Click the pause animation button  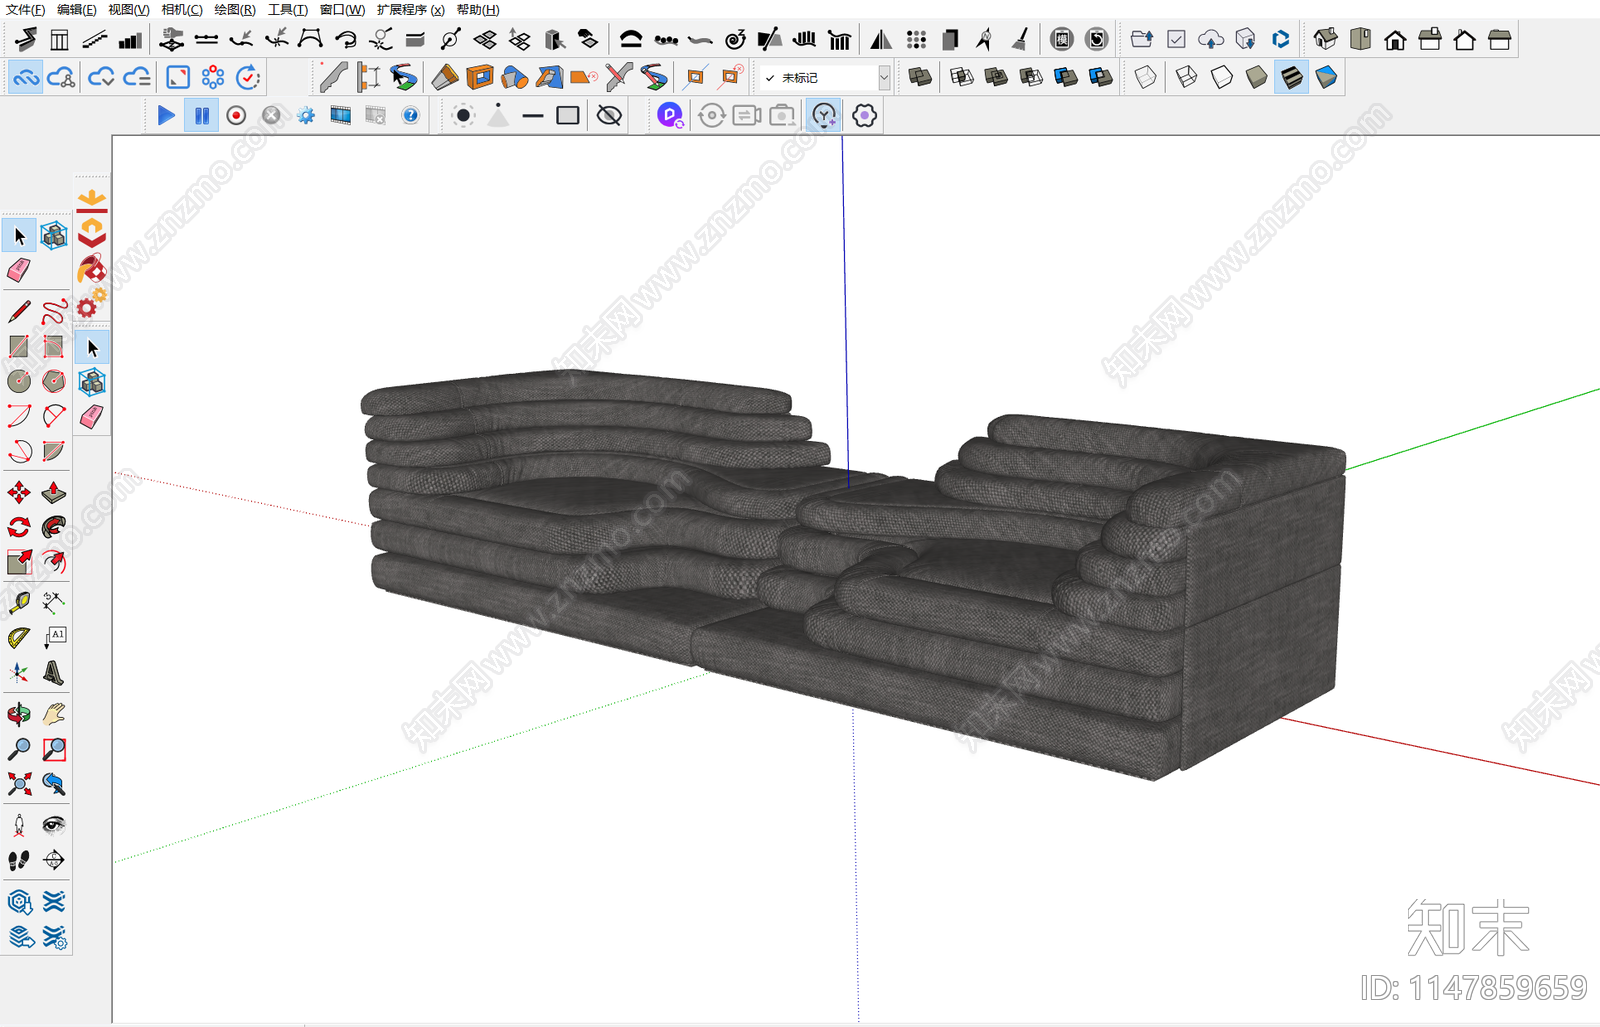click(201, 116)
